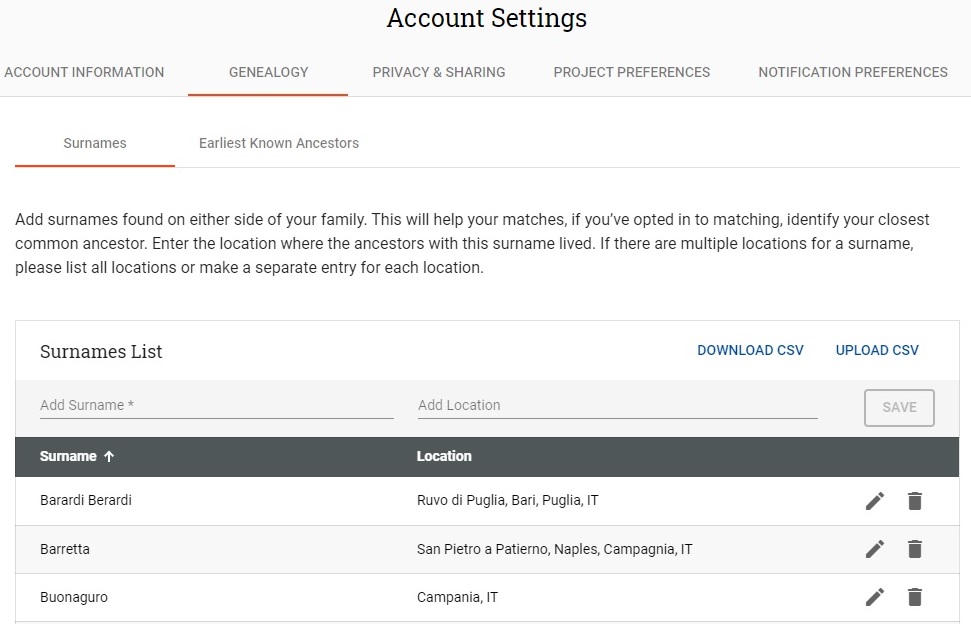Edit the Barretta surname row
Viewport: 971px width, 630px height.
point(874,549)
